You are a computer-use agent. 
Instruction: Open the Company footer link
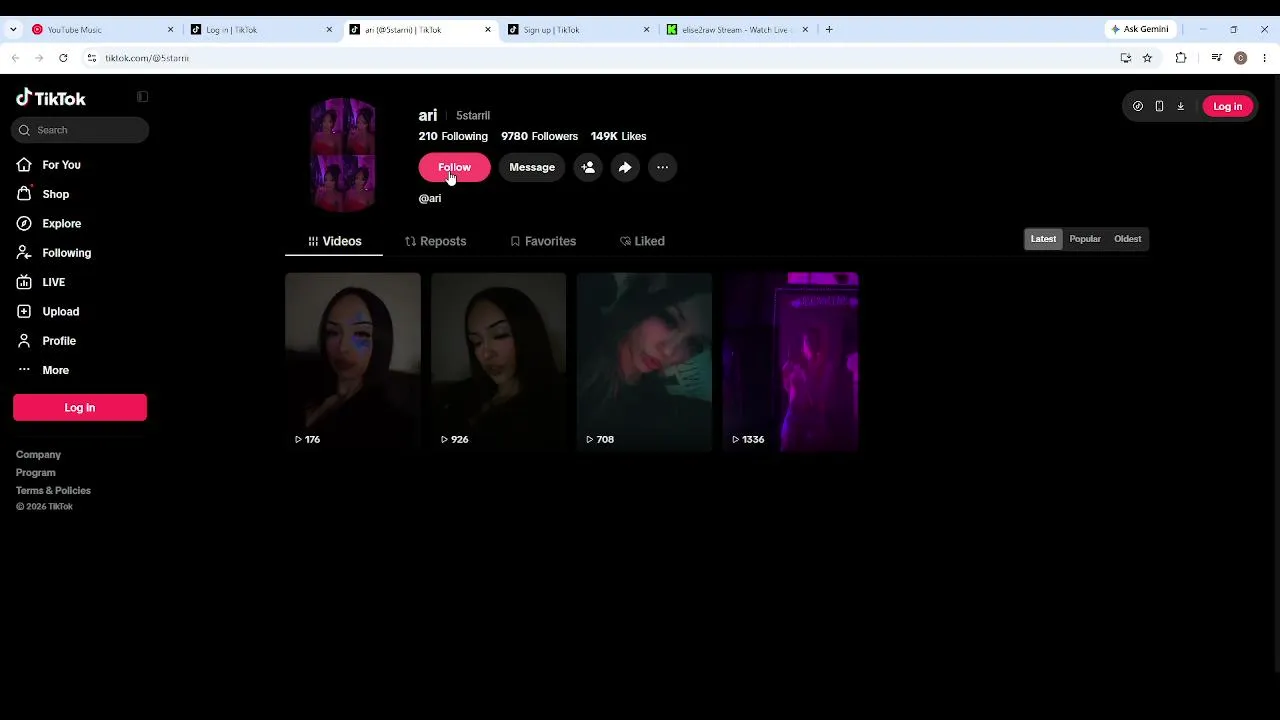coord(38,455)
